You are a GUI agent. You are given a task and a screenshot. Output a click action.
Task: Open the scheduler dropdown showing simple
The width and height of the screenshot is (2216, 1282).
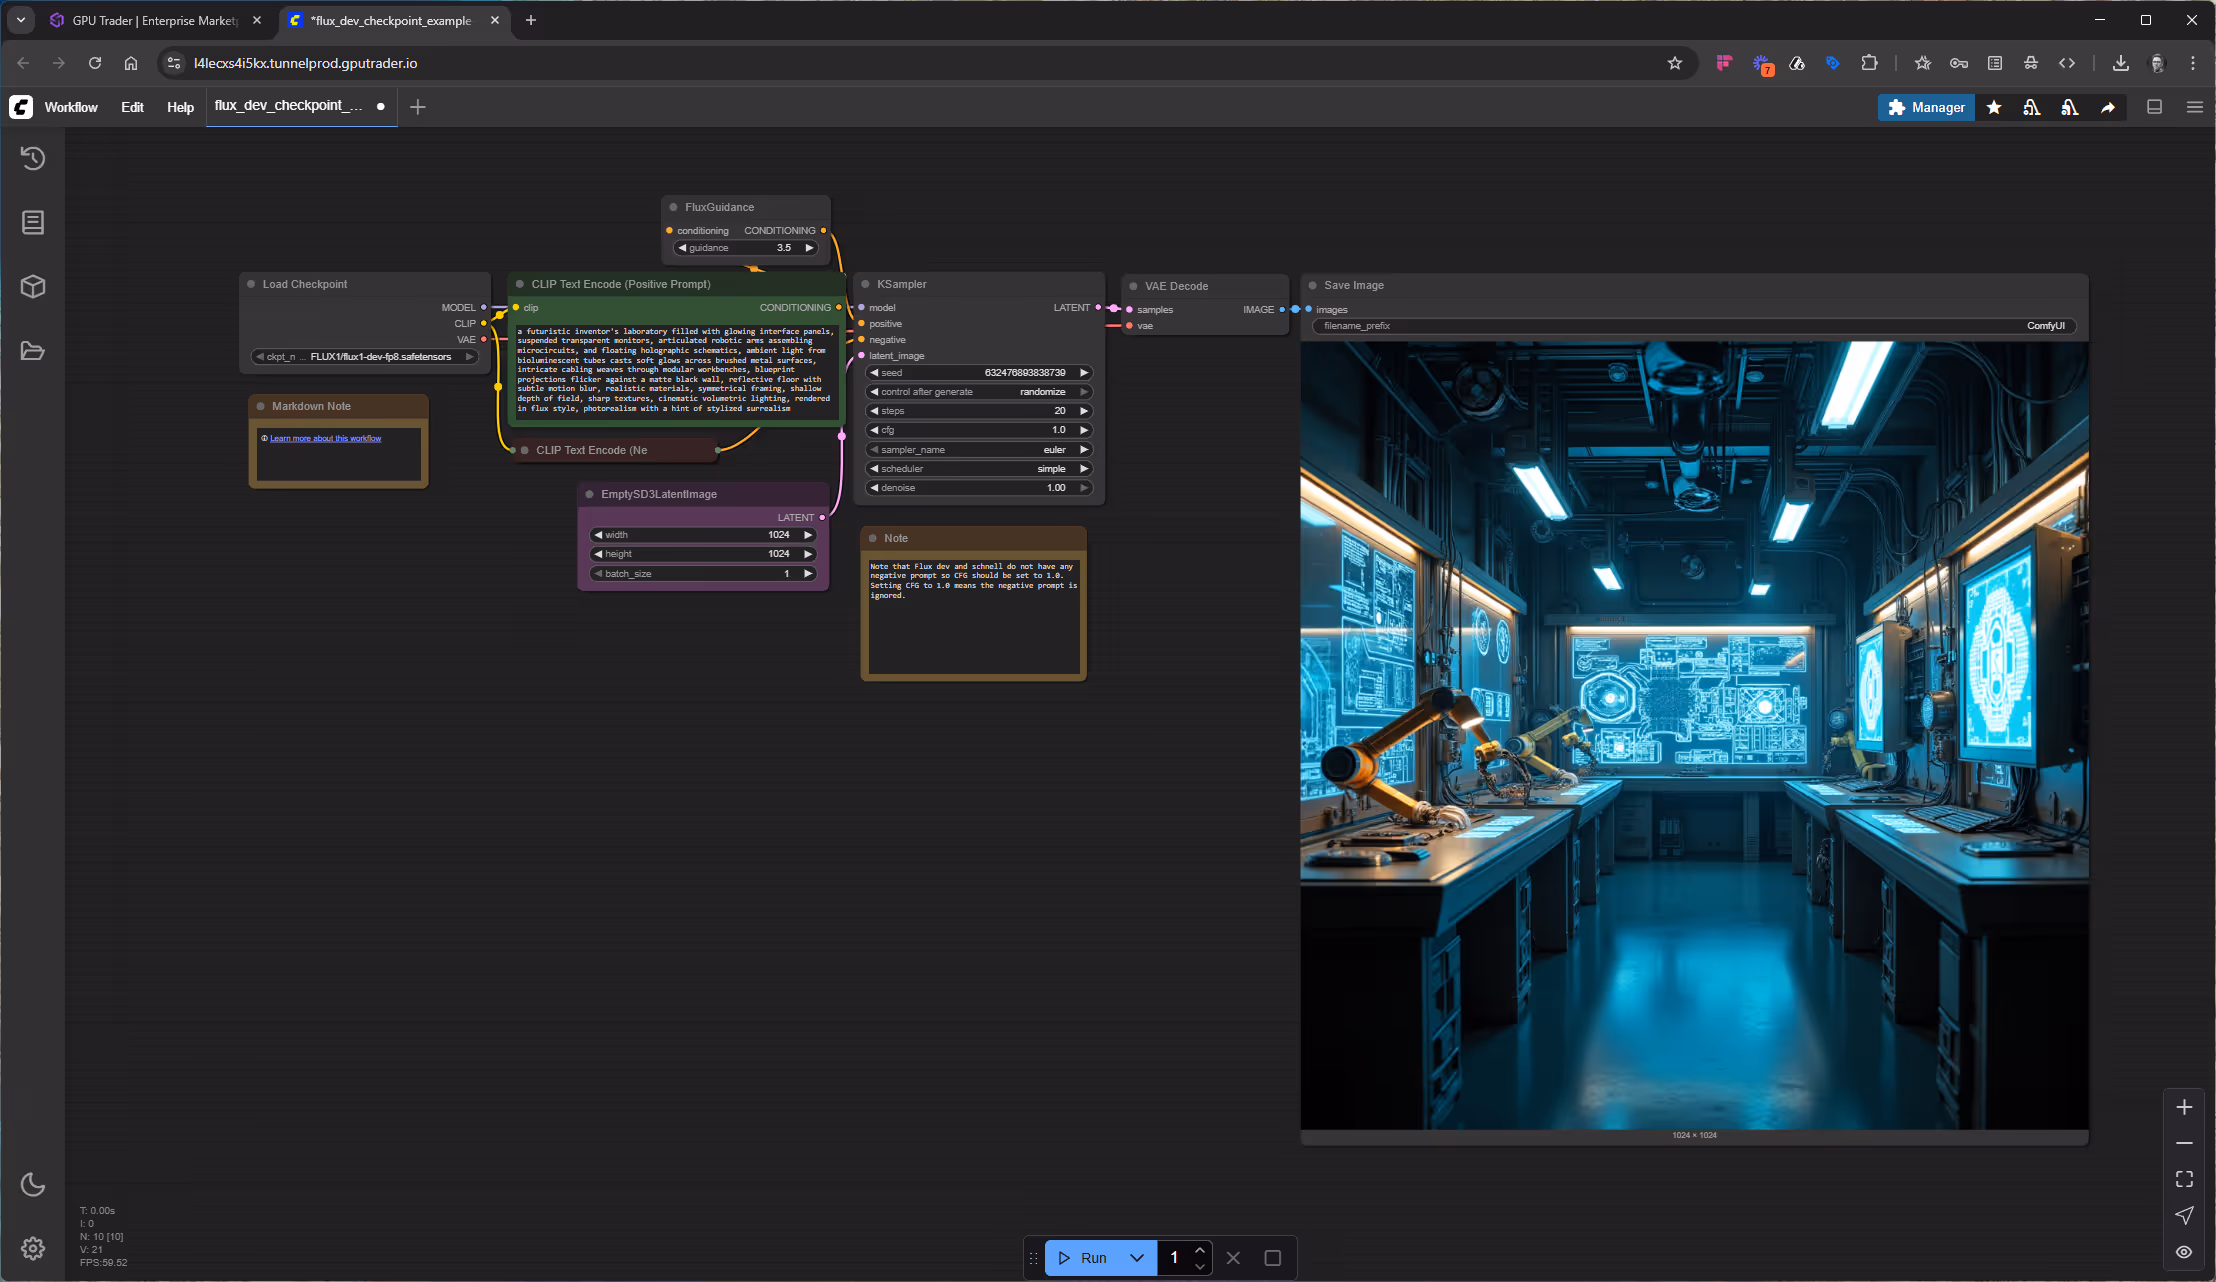977,468
